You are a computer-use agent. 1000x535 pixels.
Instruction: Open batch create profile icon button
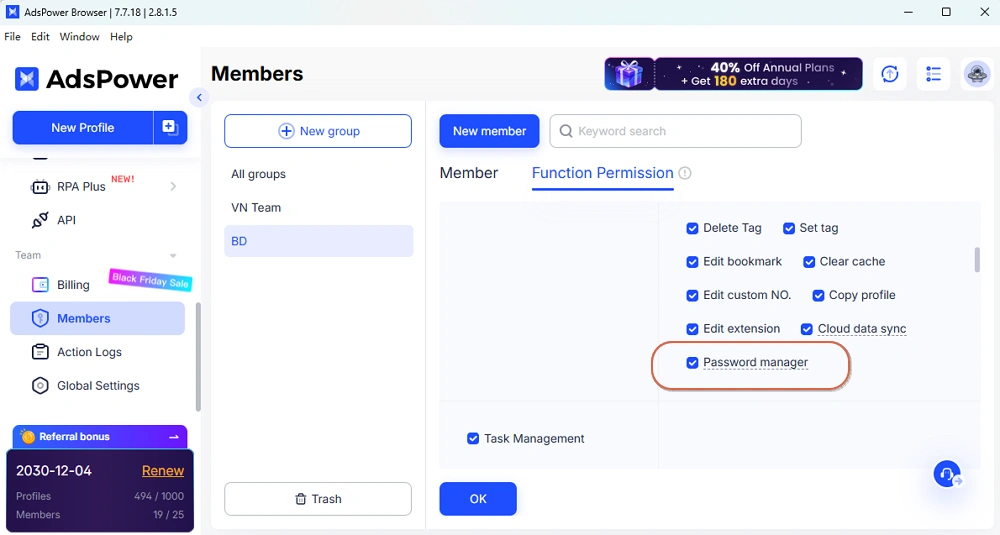(170, 128)
